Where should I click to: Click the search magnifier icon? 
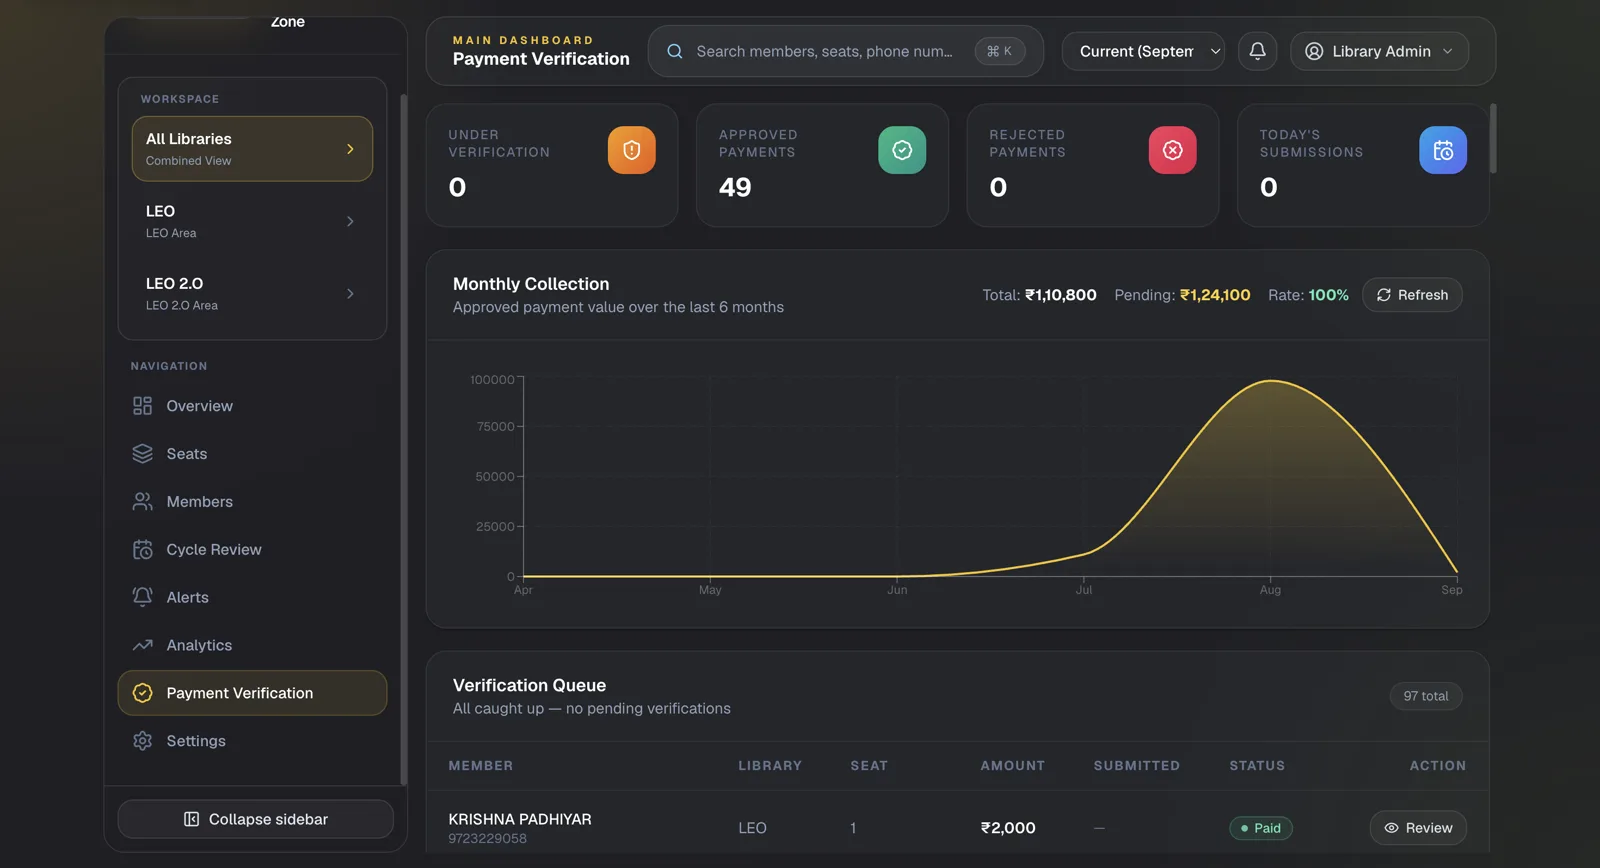(675, 51)
